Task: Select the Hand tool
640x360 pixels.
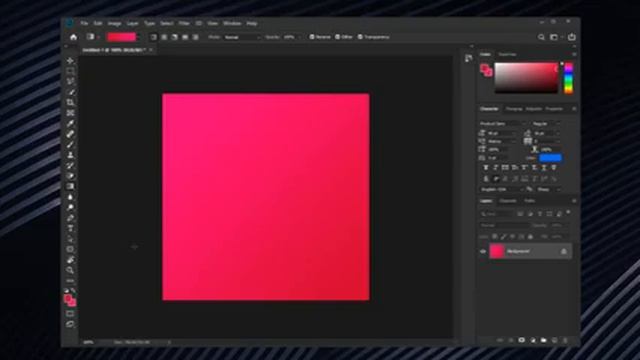Action: [x=70, y=260]
